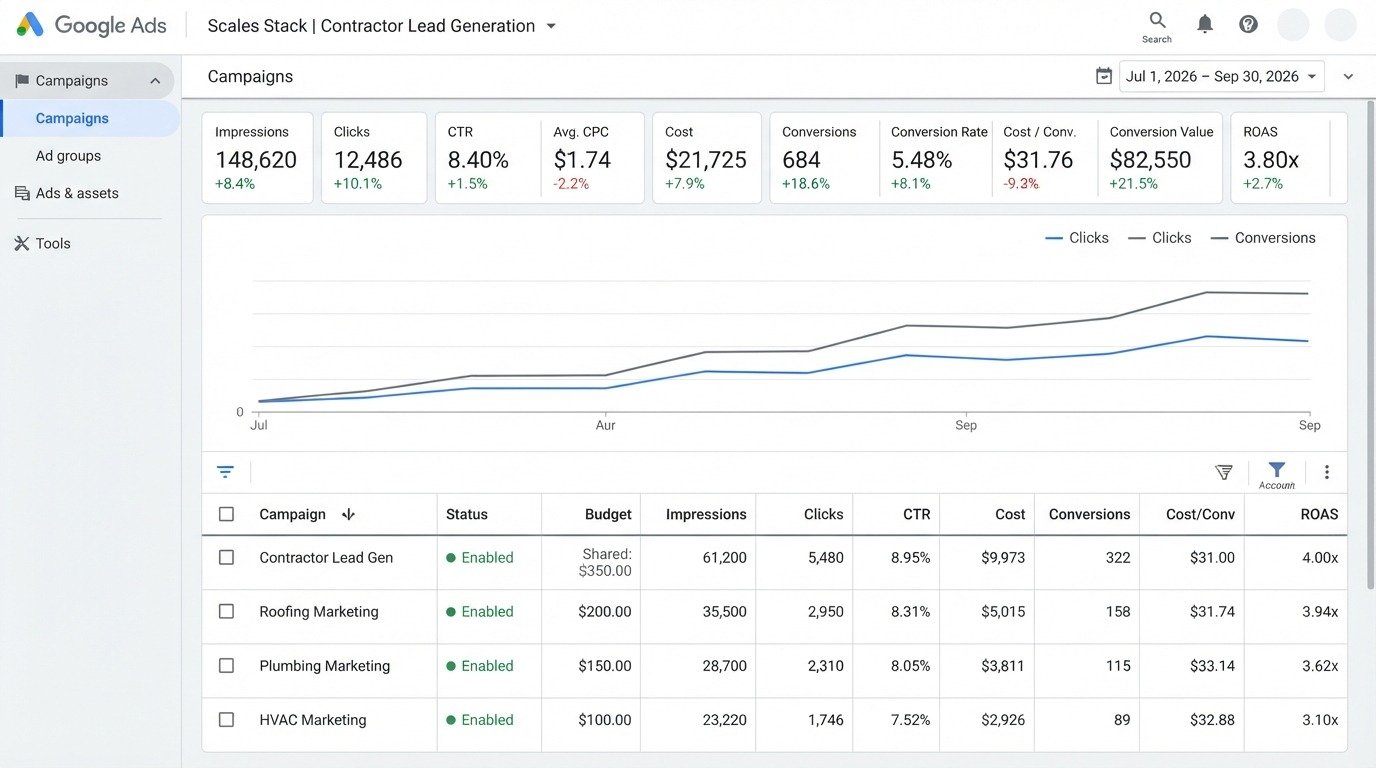Go to Ads & assets

pyautogui.click(x=77, y=193)
